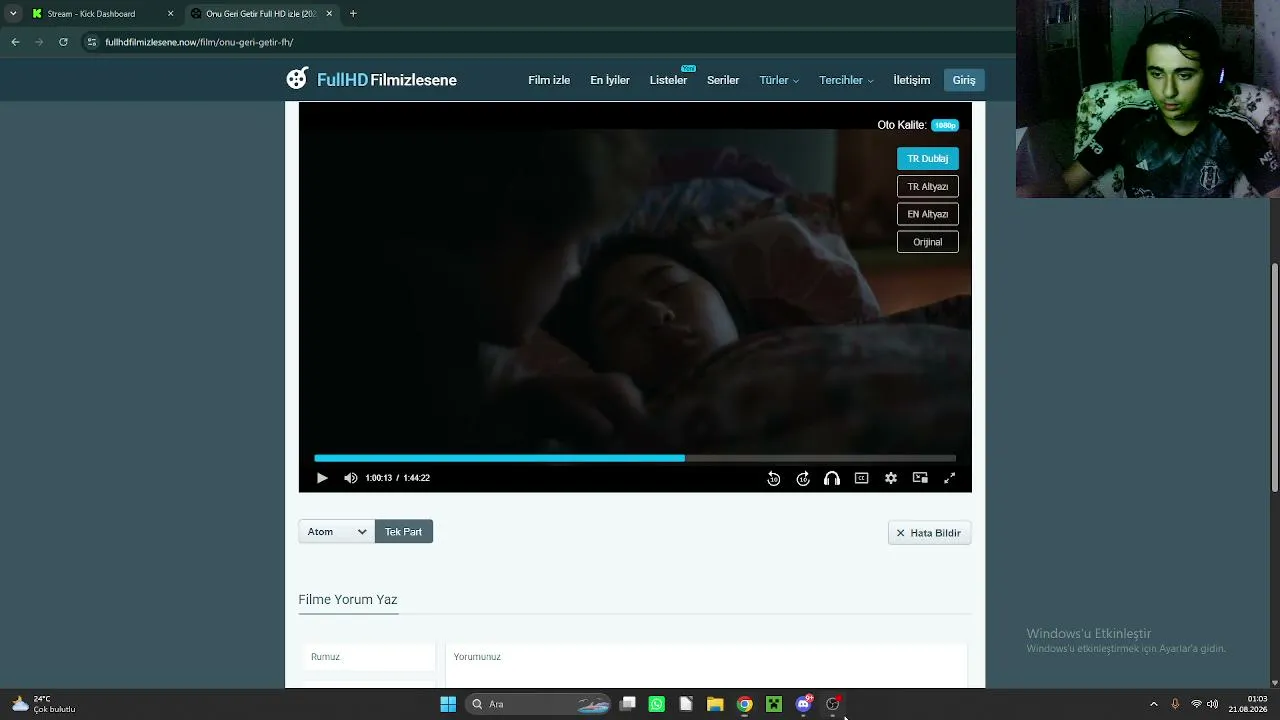Screen dimensions: 1280x720
Task: Open the Seriler menu item
Action: tap(723, 80)
